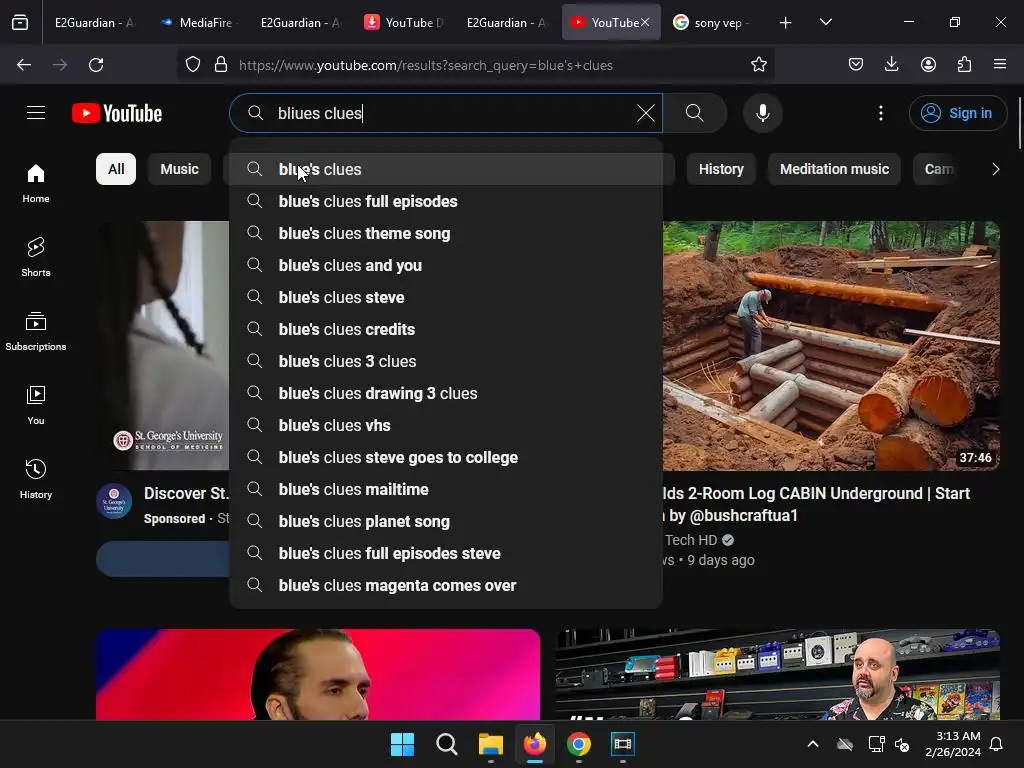1024x768 pixels.
Task: Open Chrome from the taskbar
Action: click(x=579, y=744)
